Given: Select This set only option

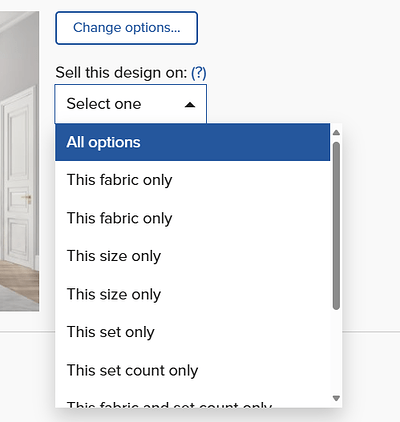Looking at the screenshot, I should (x=193, y=332).
